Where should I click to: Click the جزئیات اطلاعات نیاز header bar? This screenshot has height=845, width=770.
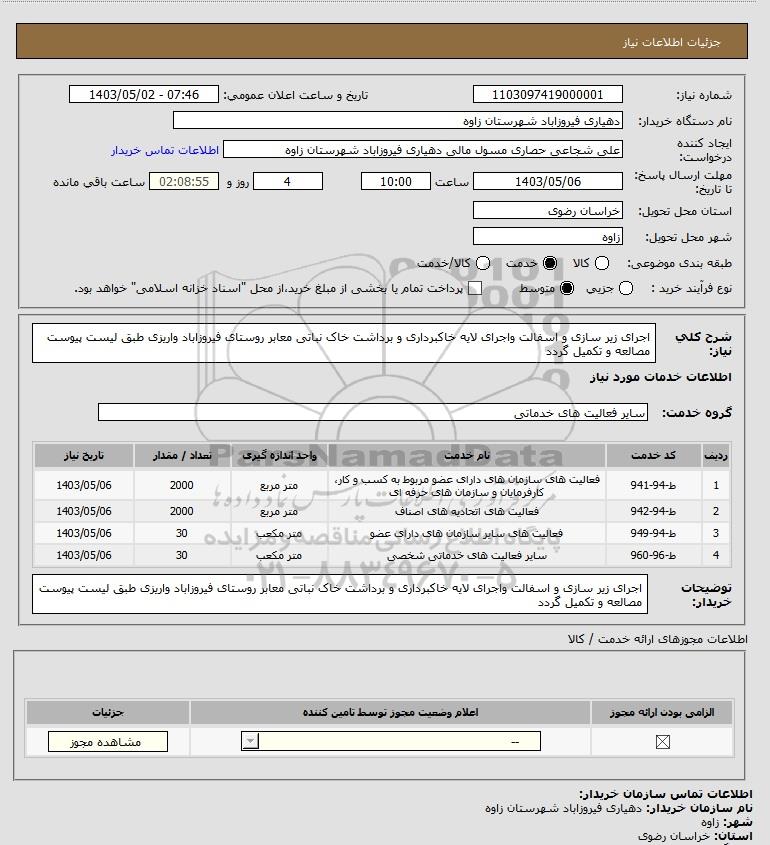(x=381, y=41)
